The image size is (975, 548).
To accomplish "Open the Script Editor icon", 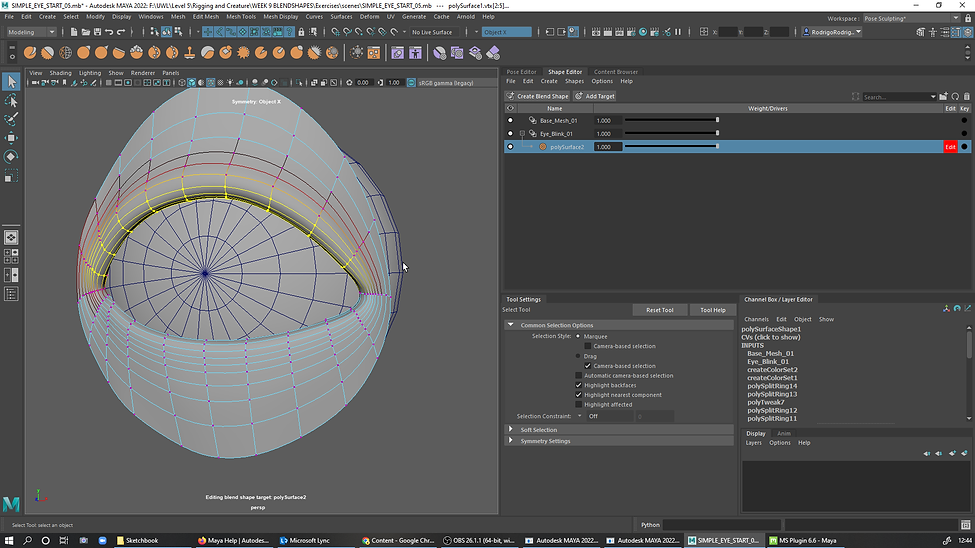I will (x=965, y=525).
